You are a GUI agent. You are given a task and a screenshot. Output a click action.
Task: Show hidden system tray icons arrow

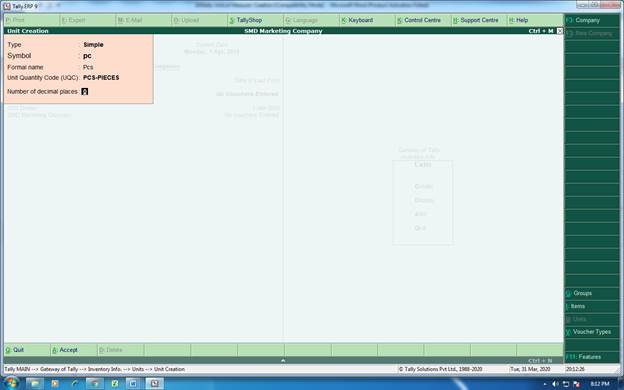(545, 384)
